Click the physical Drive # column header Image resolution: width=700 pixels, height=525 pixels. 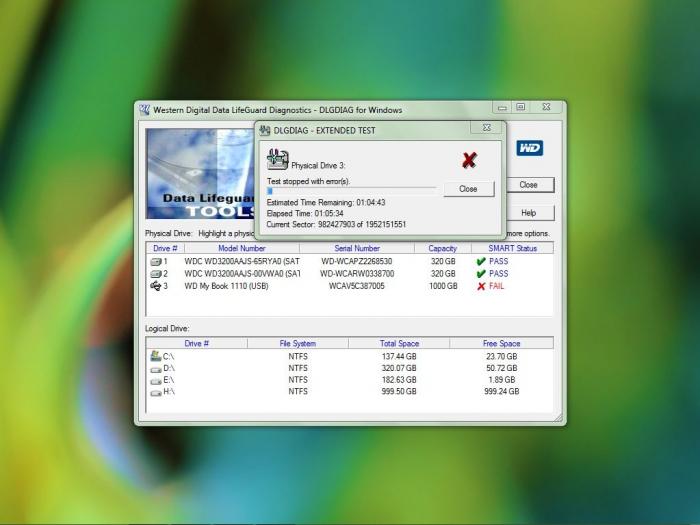[x=165, y=248]
